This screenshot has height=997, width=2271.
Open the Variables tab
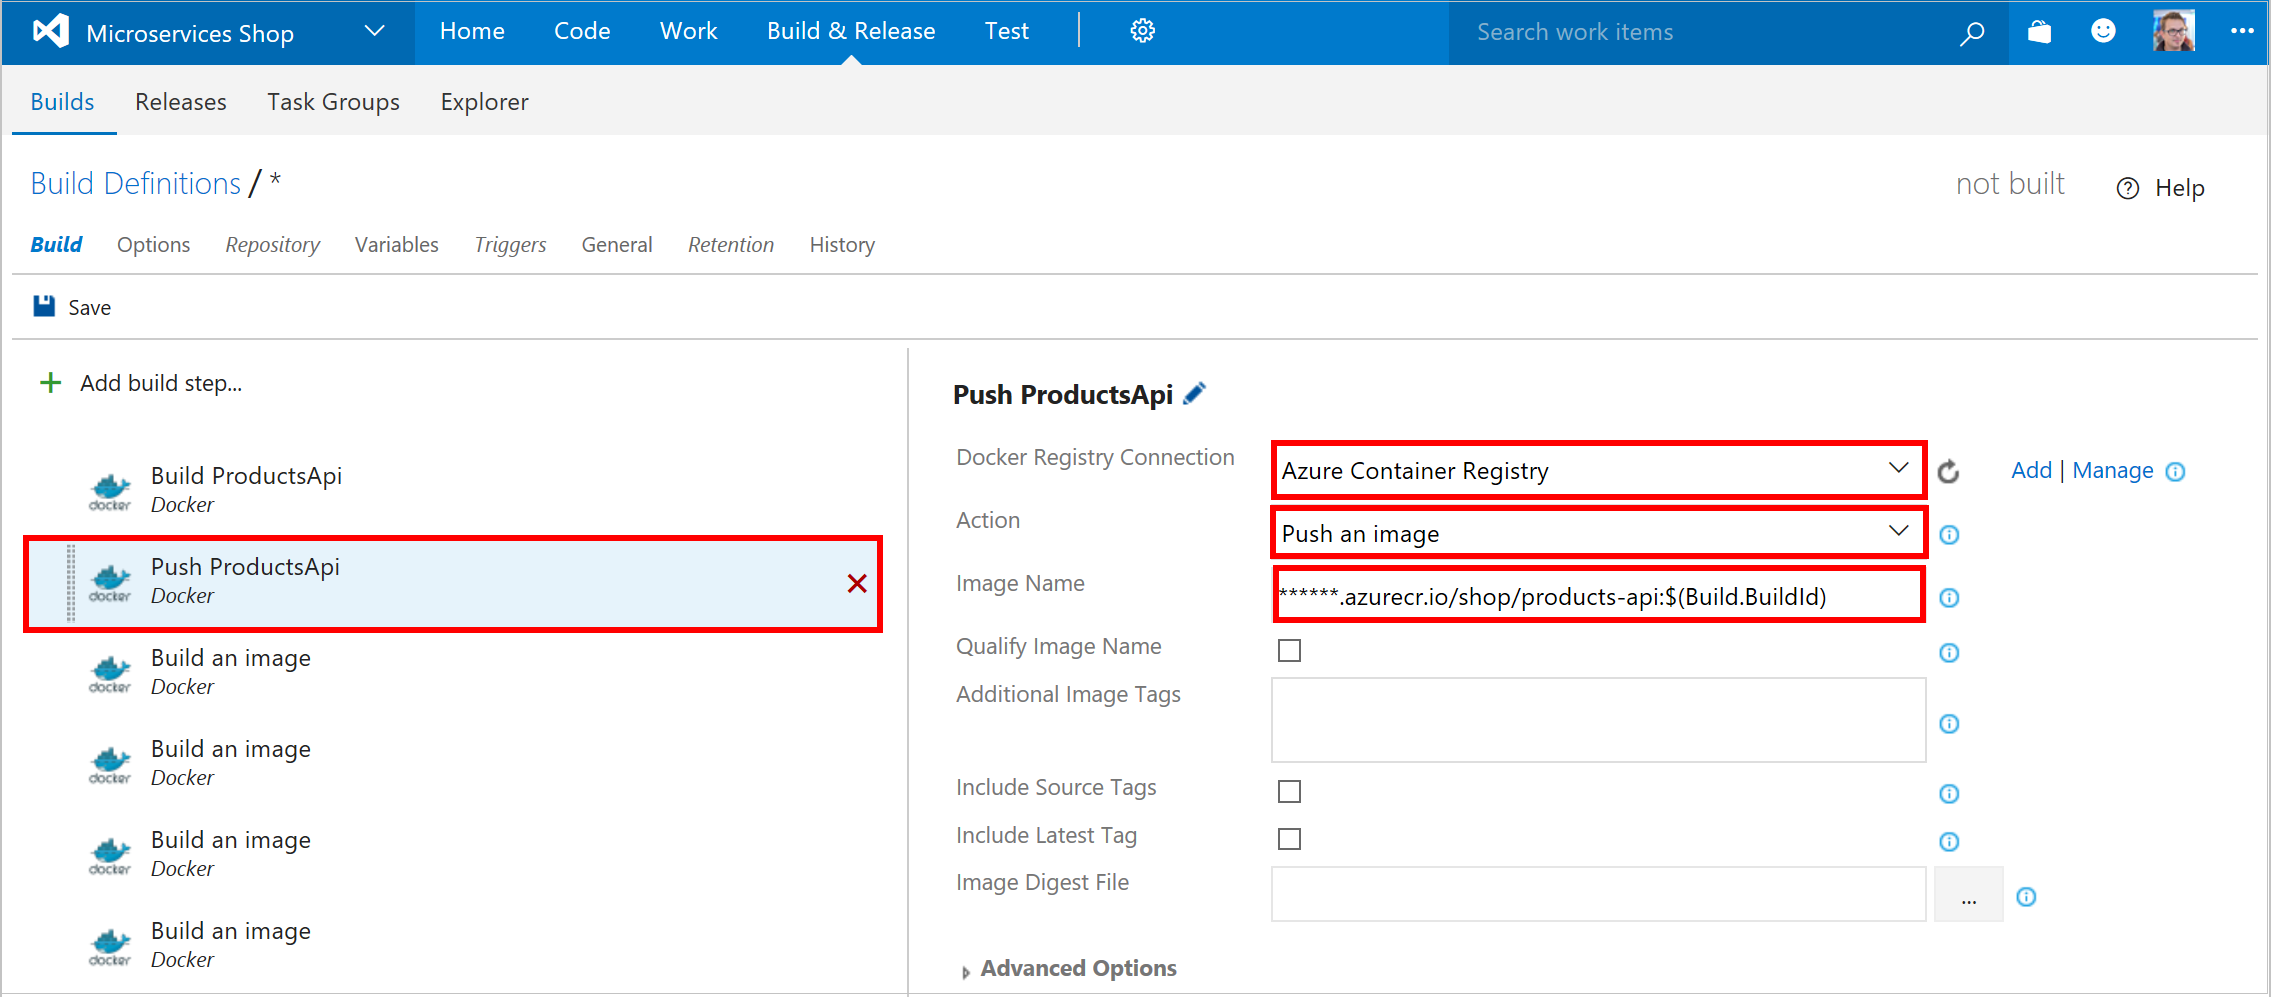pos(396,244)
